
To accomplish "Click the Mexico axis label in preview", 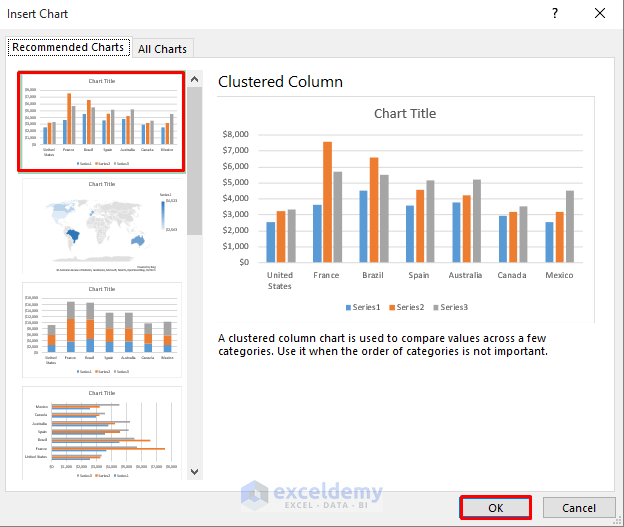I will point(559,275).
